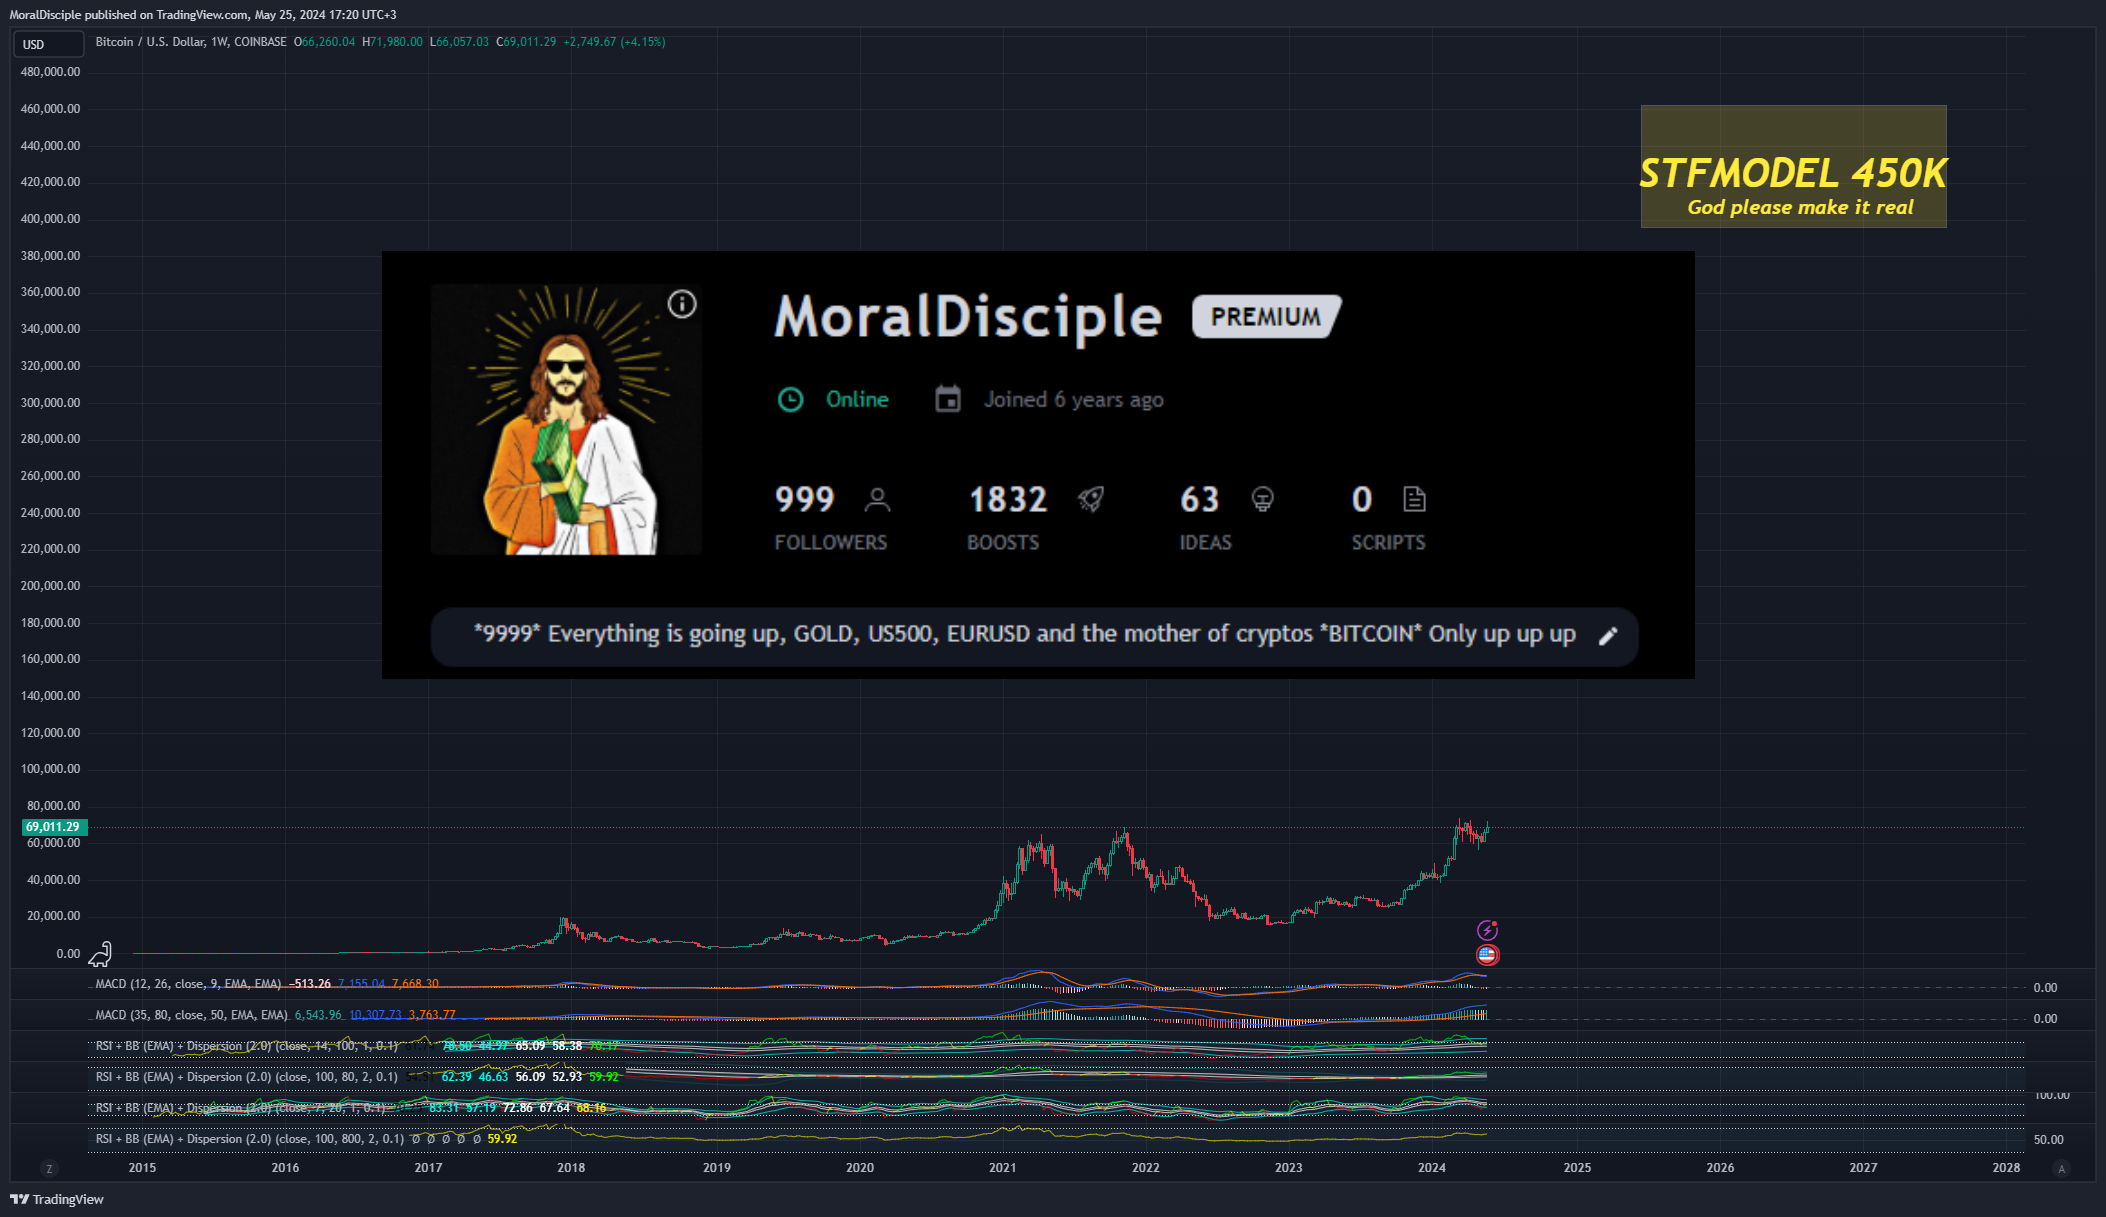Click the MoralDisciple username heading

[x=968, y=317]
